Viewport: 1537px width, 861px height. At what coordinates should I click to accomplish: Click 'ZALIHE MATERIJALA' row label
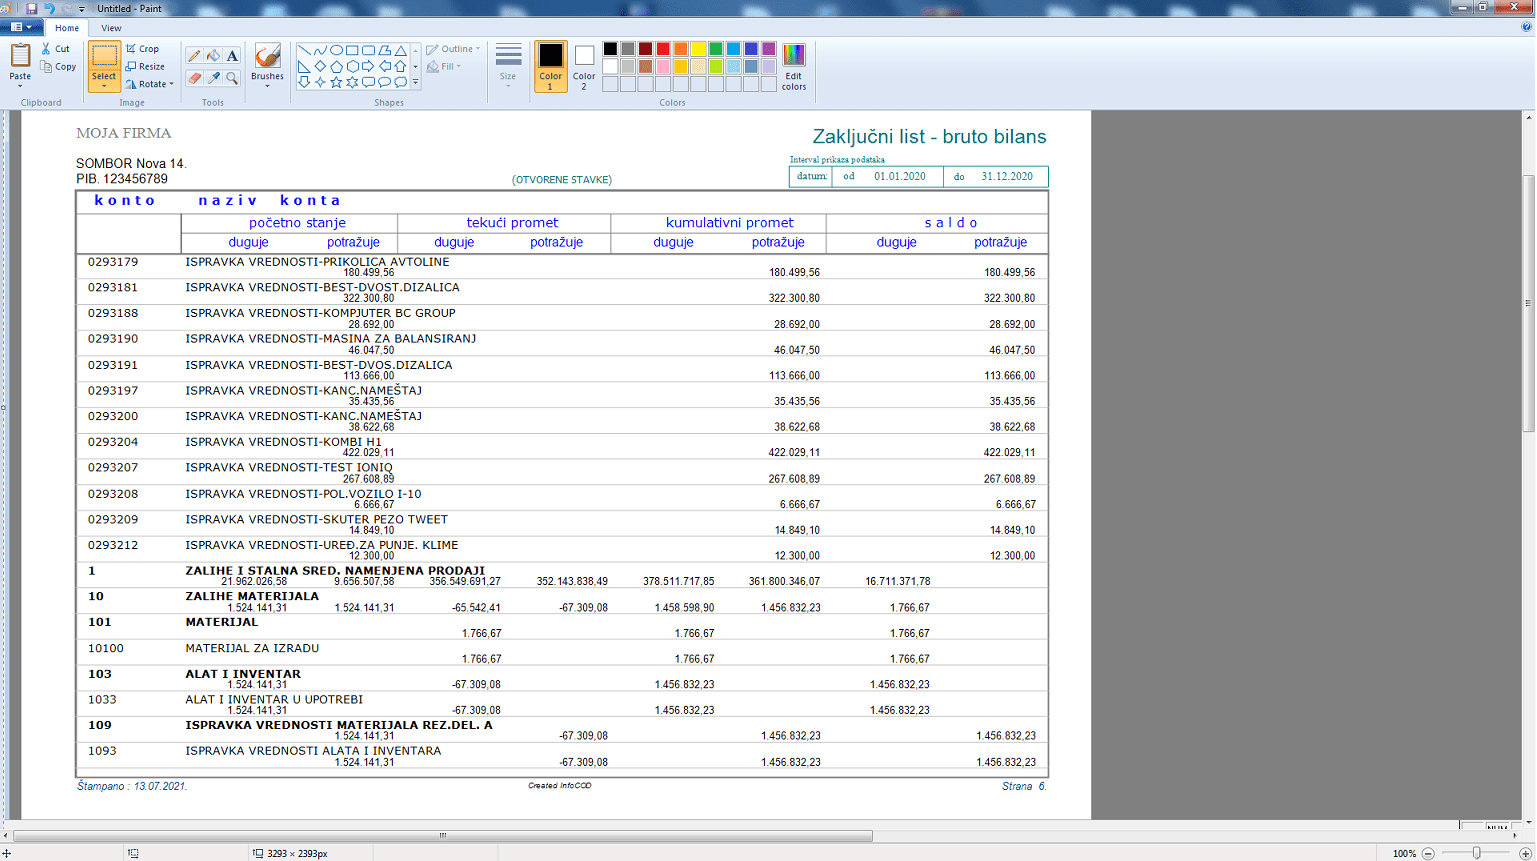click(252, 596)
